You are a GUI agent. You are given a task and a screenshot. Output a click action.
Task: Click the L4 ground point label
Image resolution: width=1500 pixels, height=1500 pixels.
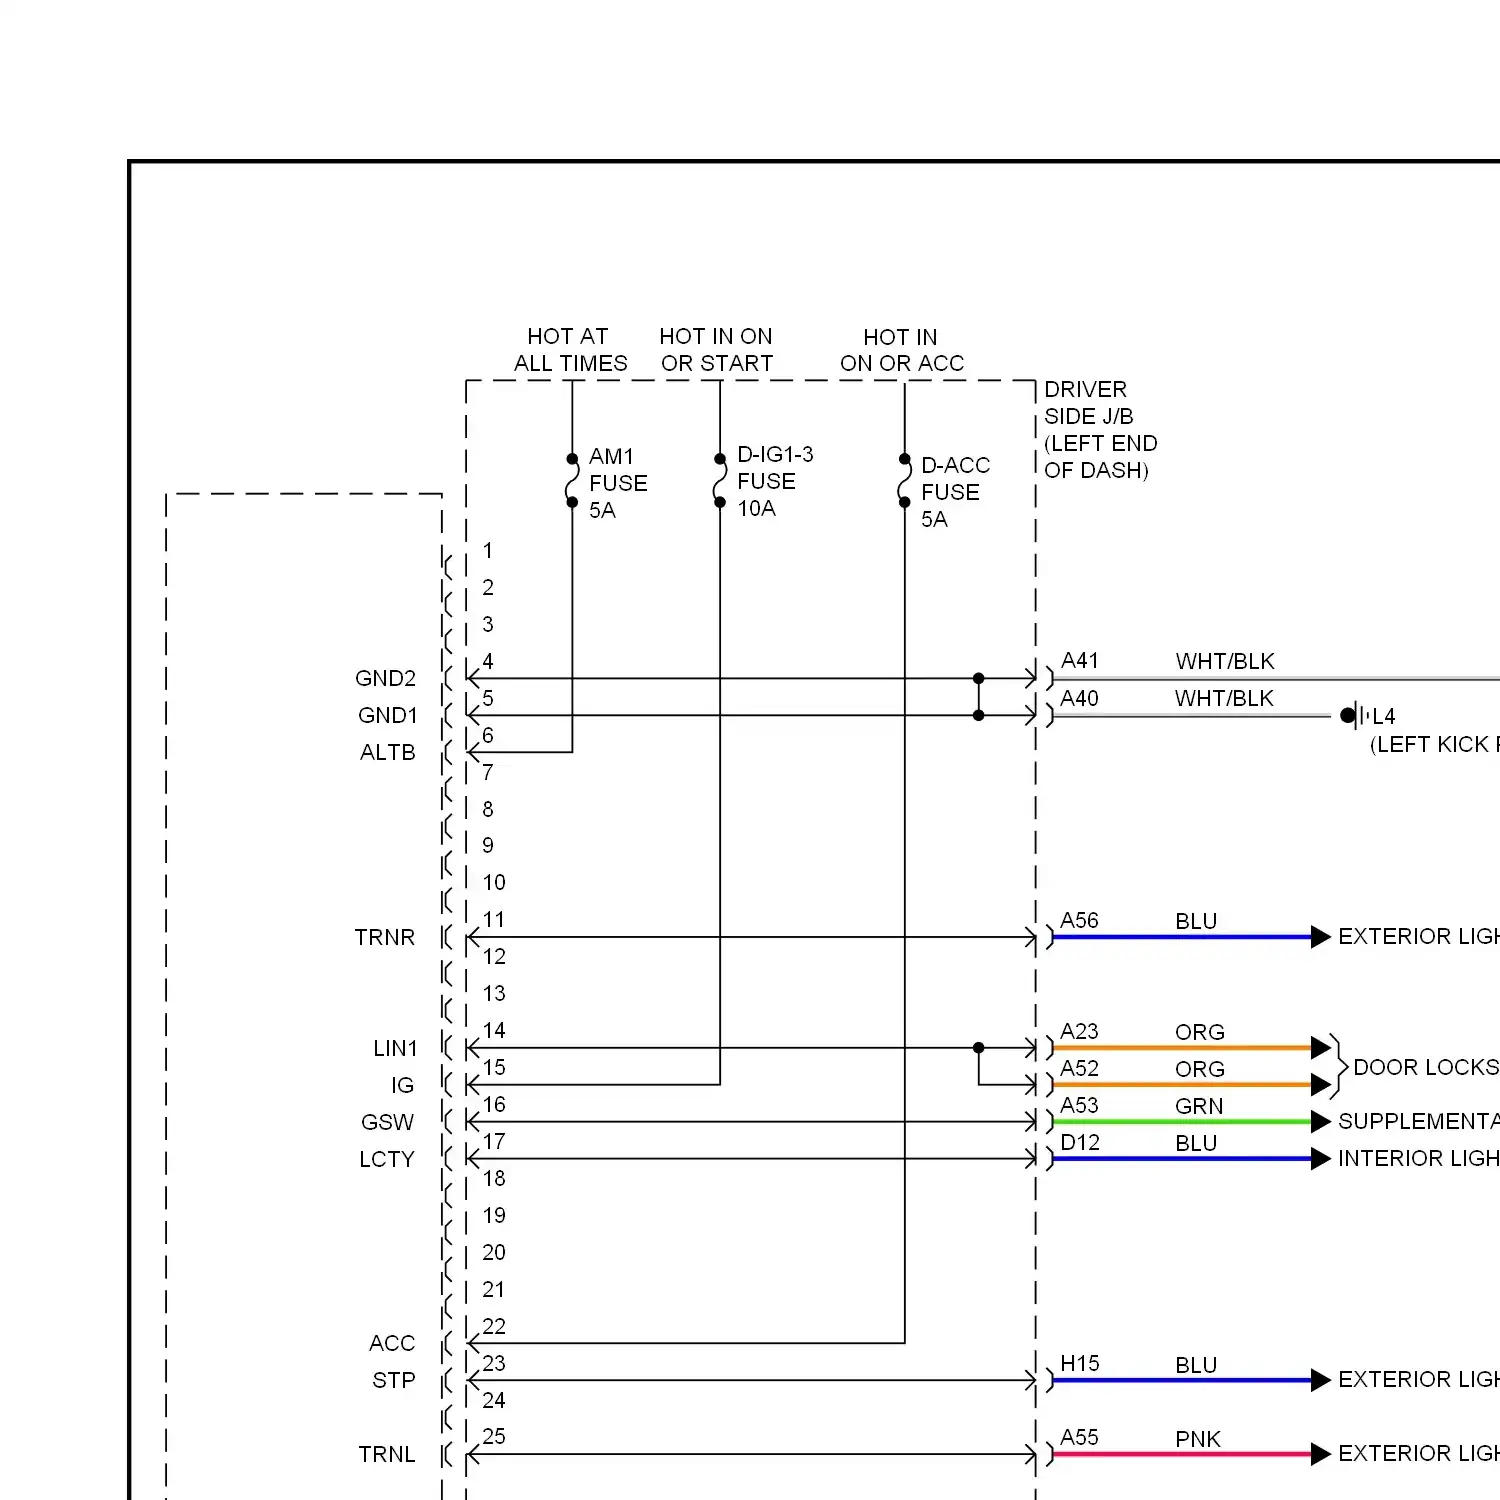[1384, 716]
